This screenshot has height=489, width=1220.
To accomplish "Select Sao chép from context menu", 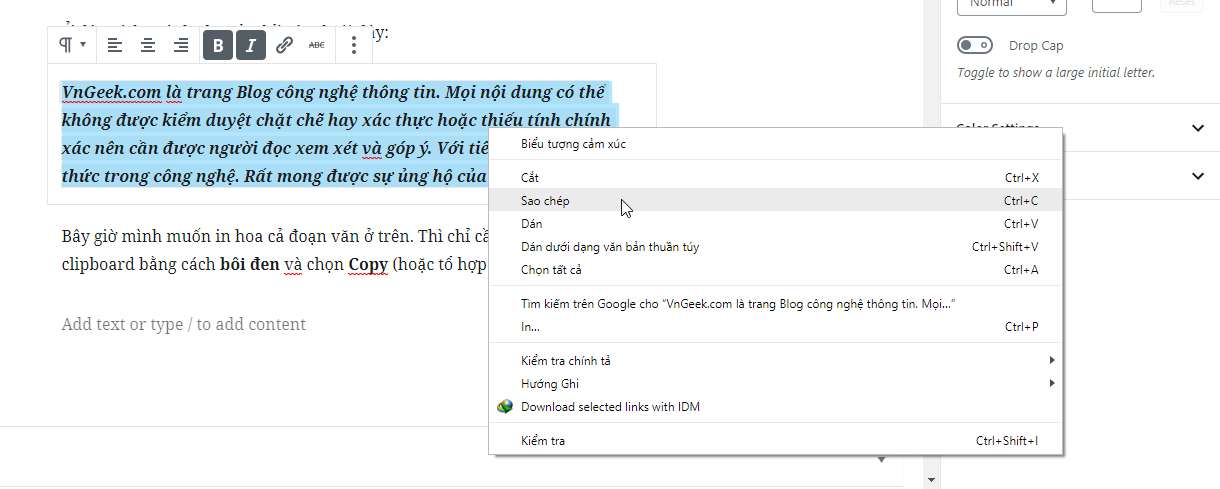I will (x=776, y=201).
